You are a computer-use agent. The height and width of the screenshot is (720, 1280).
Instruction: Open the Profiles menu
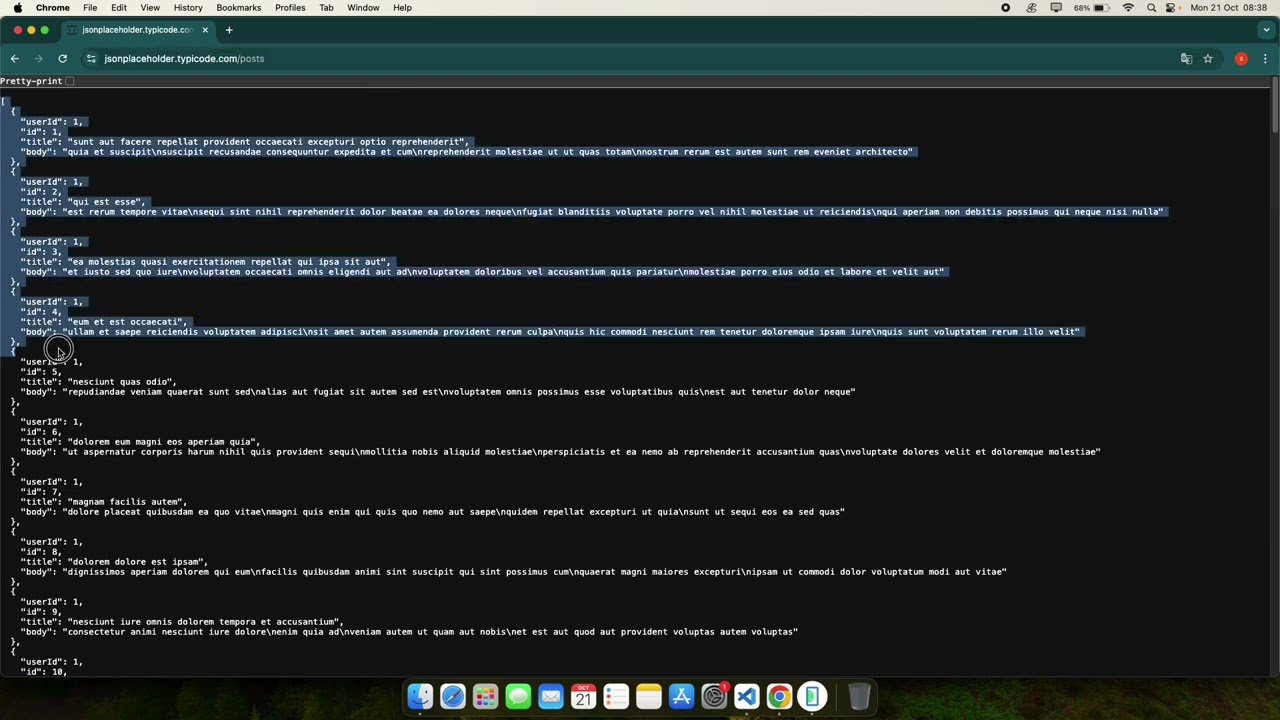[290, 8]
